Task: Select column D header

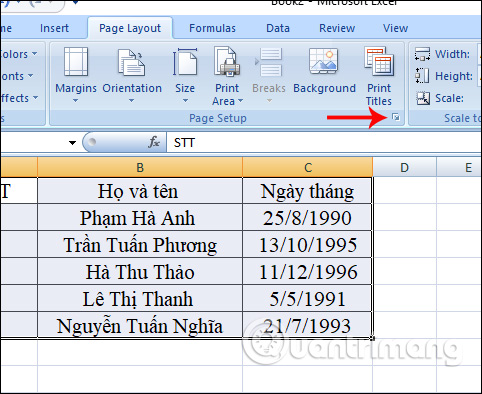Action: click(404, 167)
